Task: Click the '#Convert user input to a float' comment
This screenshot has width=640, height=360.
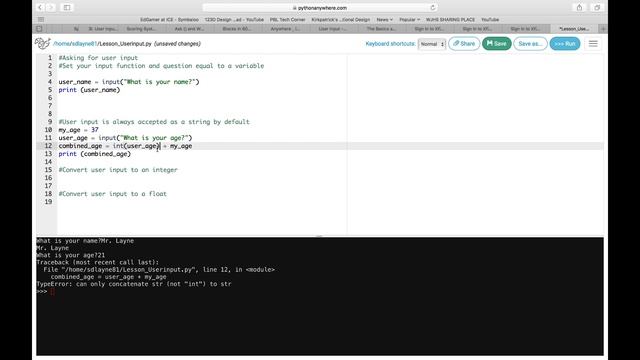Action: 112,194
